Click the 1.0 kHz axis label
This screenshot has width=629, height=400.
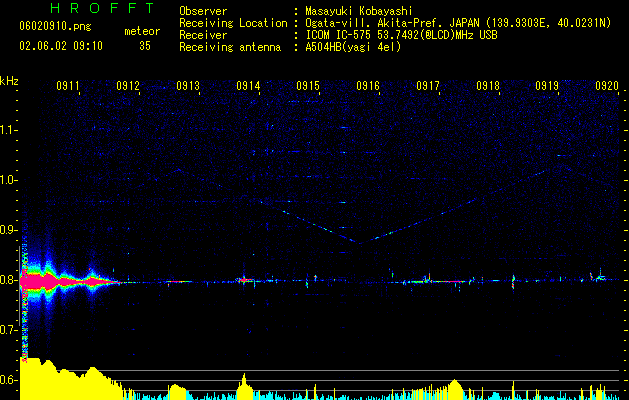point(8,180)
